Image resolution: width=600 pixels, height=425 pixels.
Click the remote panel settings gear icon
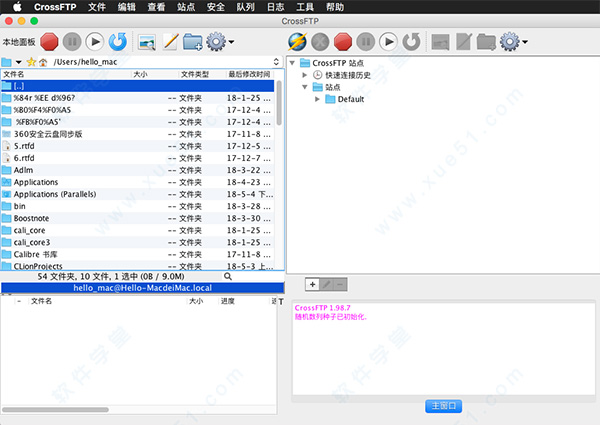click(510, 42)
